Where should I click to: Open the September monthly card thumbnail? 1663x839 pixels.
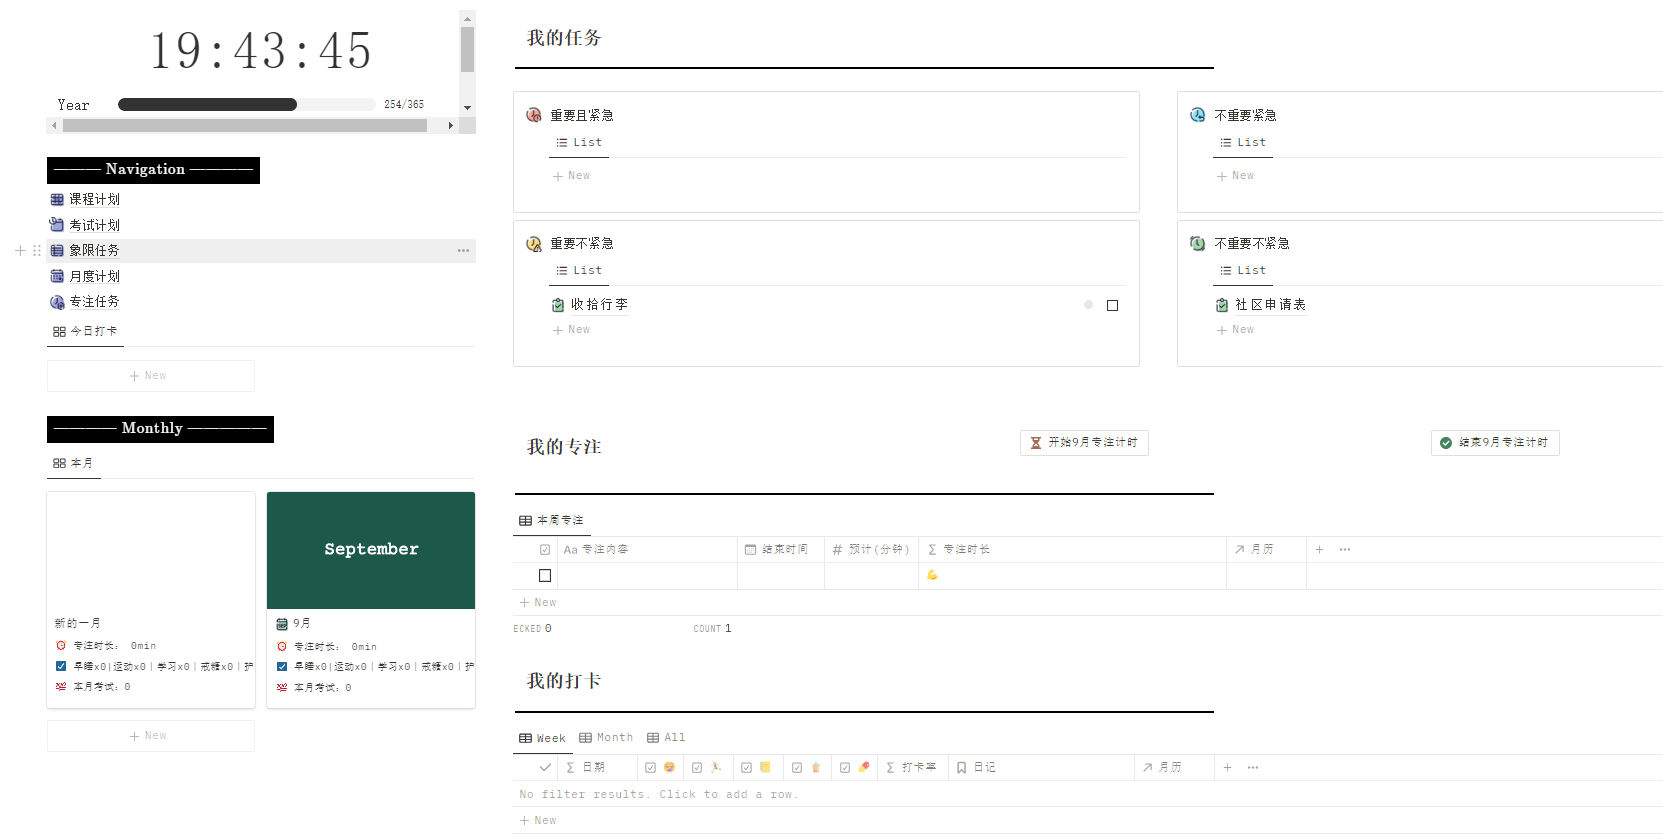tap(371, 550)
